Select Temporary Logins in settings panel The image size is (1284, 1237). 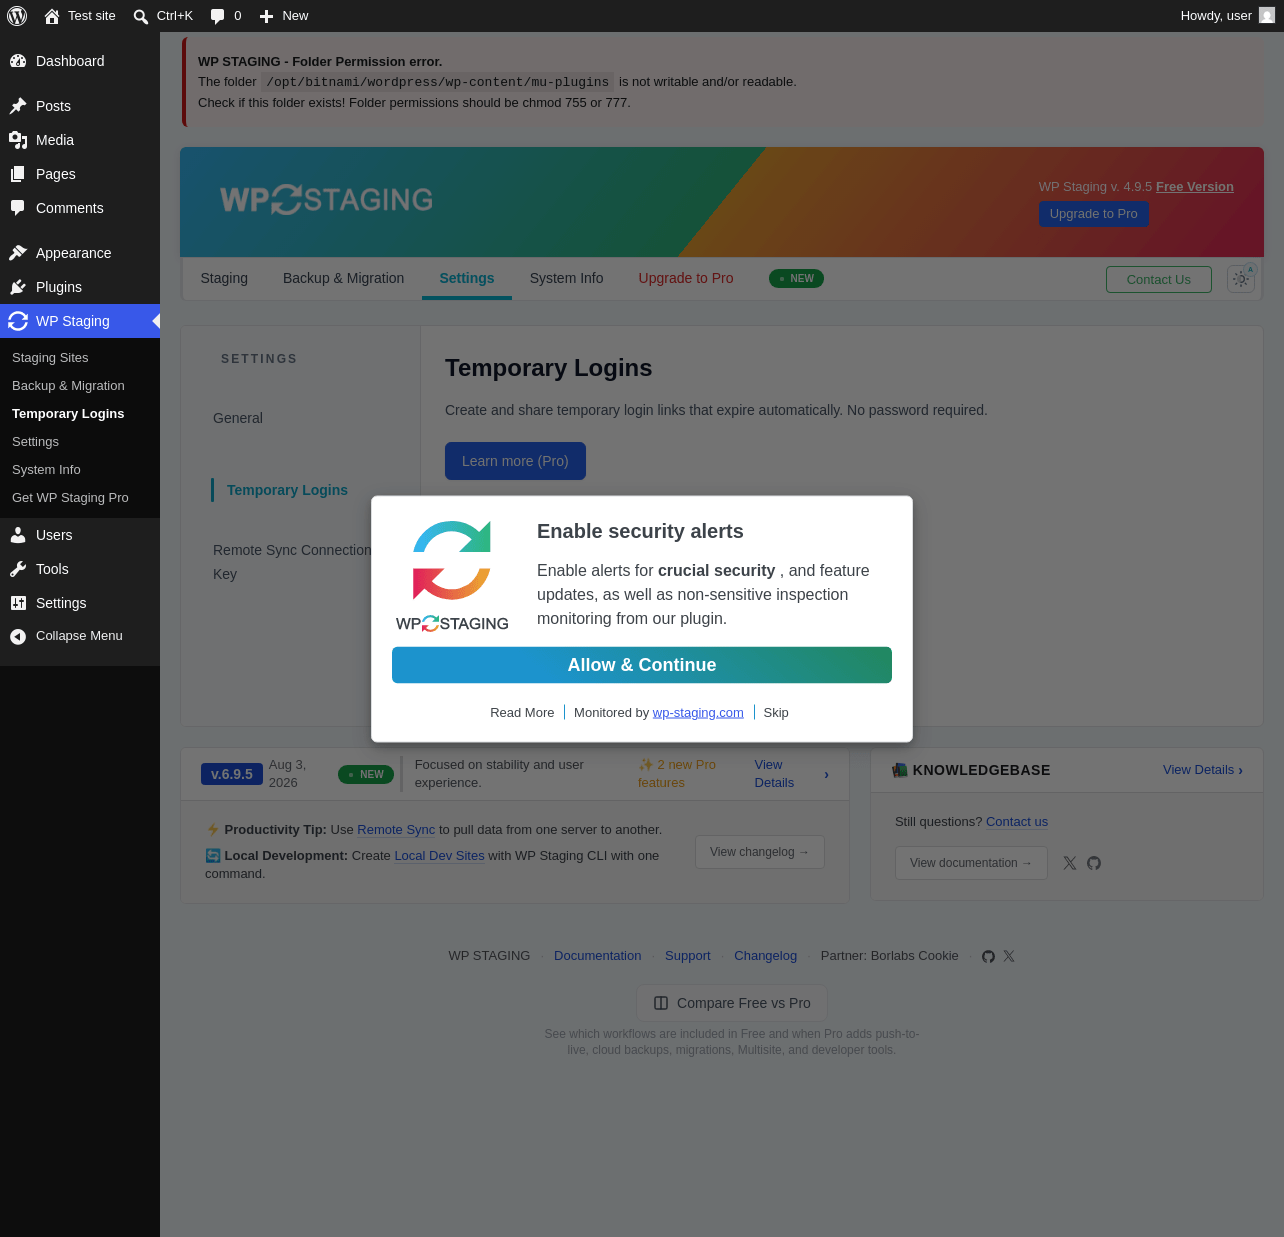(x=287, y=490)
